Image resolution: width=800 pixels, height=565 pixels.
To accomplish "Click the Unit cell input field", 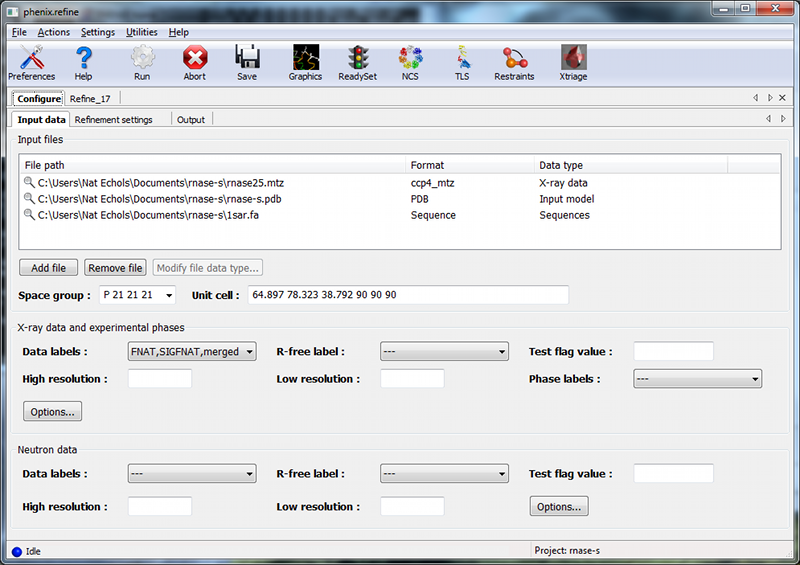I will [408, 295].
